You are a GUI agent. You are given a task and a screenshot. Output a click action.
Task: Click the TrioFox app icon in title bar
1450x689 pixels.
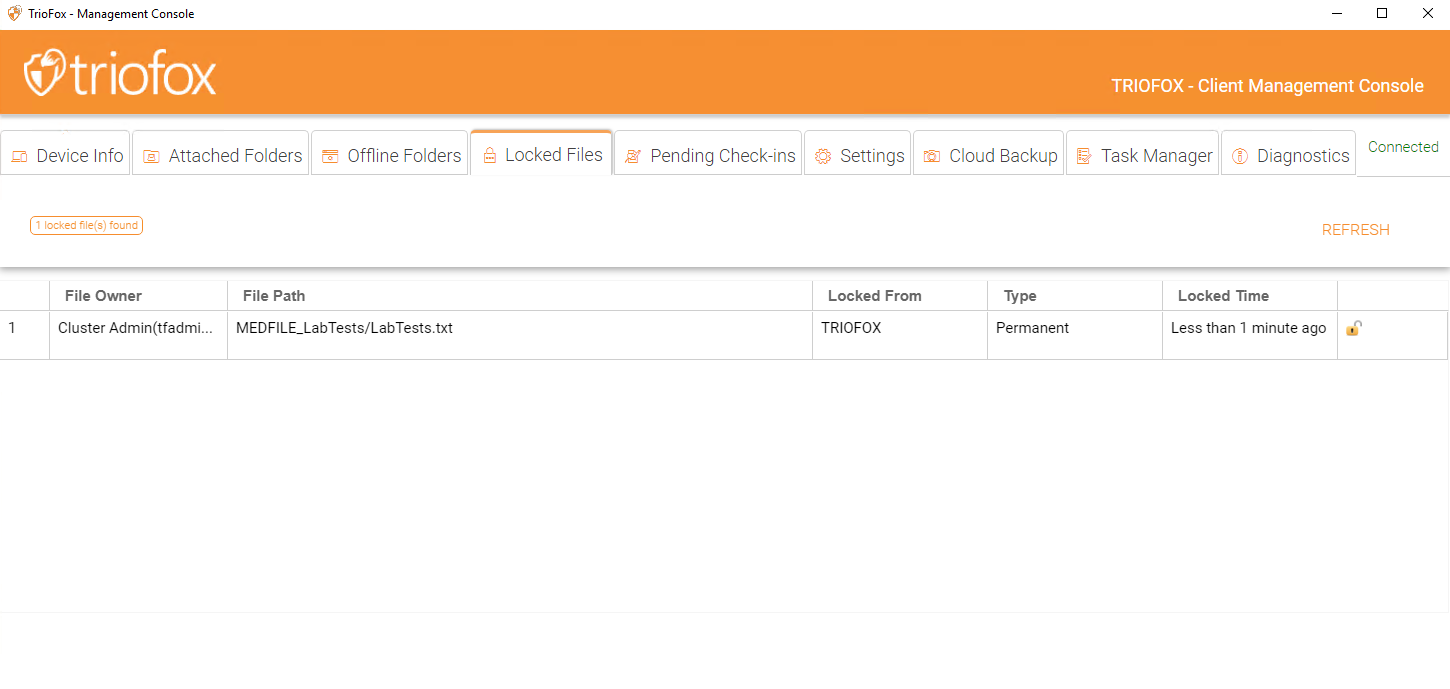point(14,14)
